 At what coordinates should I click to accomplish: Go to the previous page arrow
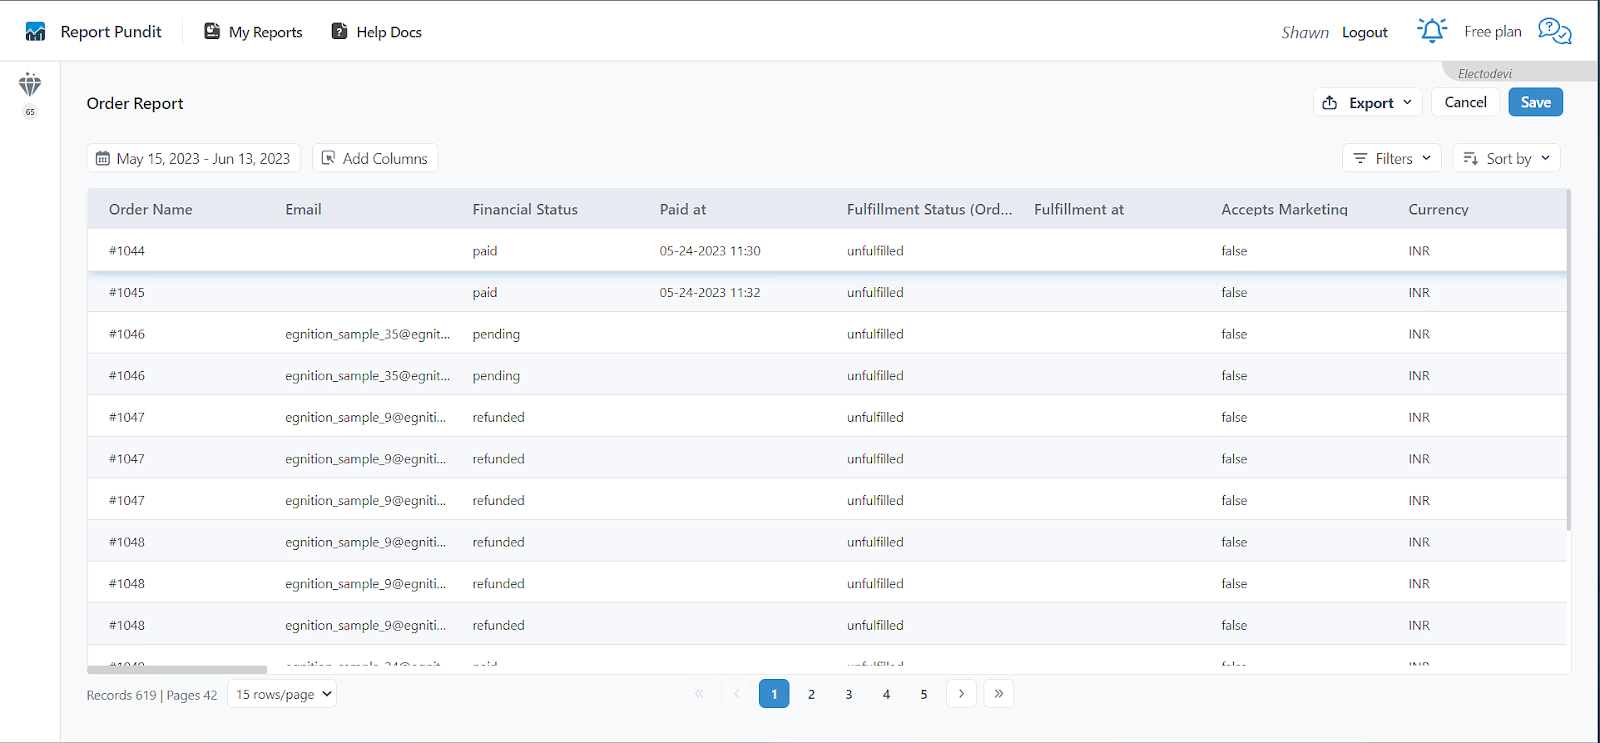(x=737, y=694)
